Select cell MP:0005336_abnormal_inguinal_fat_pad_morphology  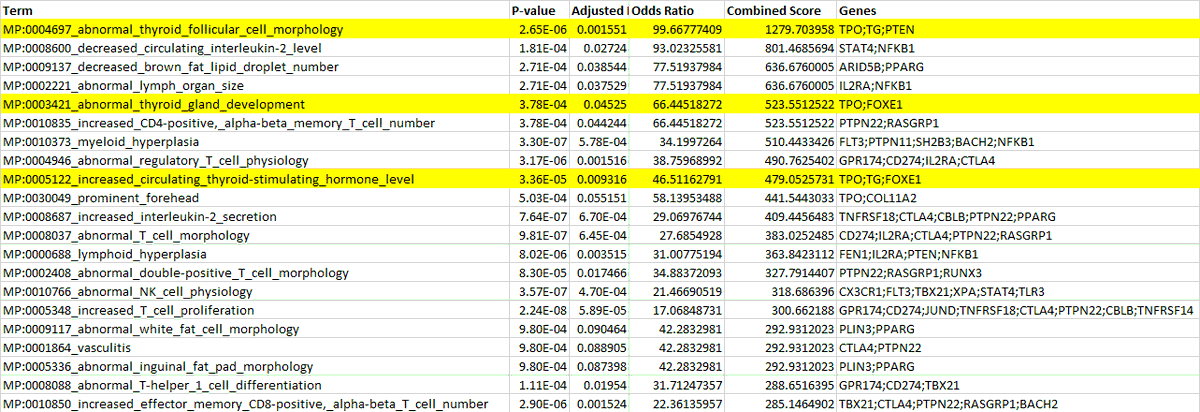point(253,366)
